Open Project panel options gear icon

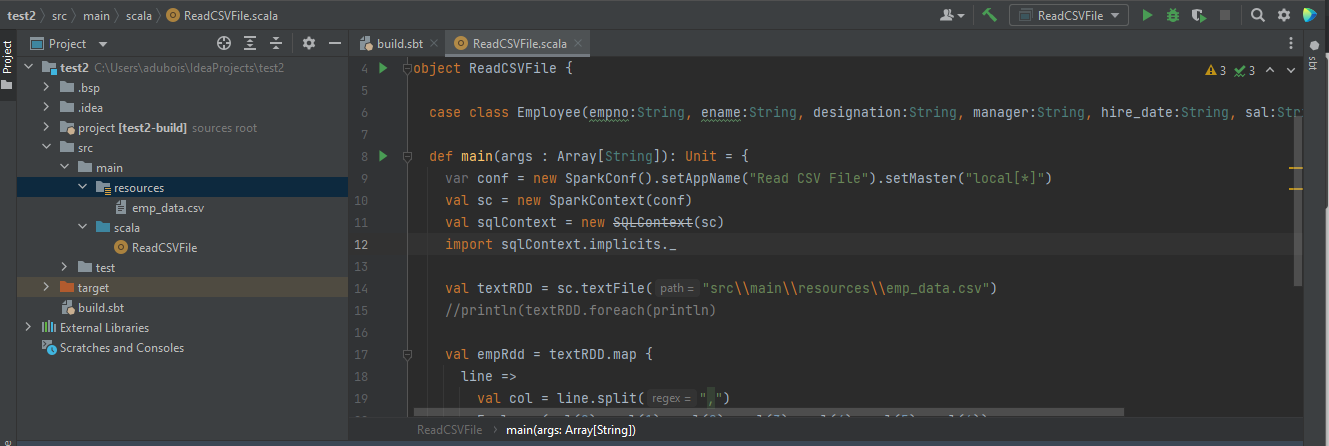(309, 43)
